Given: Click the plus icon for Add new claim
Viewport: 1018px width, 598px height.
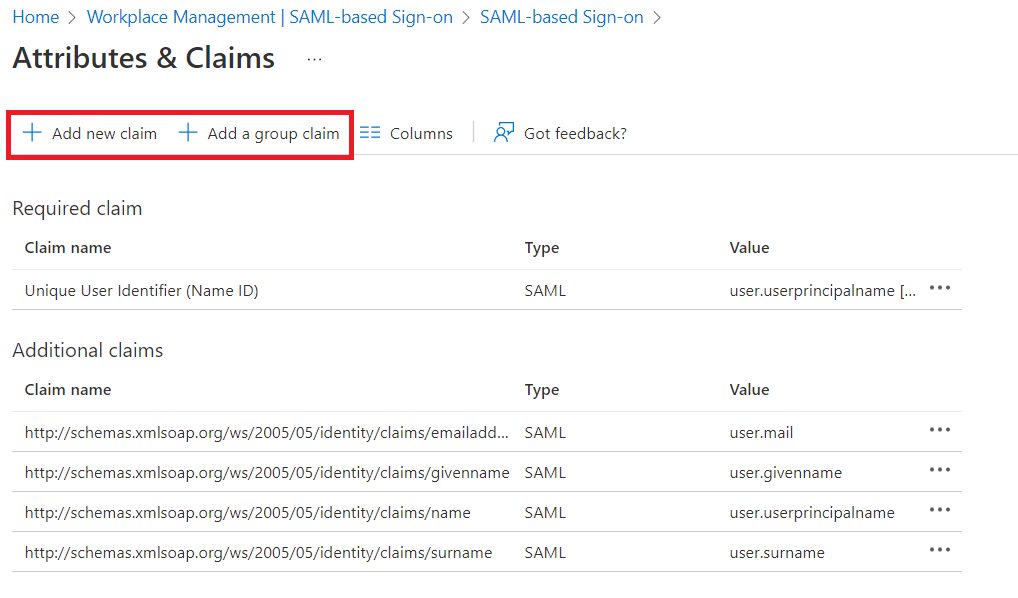Looking at the screenshot, I should point(32,133).
